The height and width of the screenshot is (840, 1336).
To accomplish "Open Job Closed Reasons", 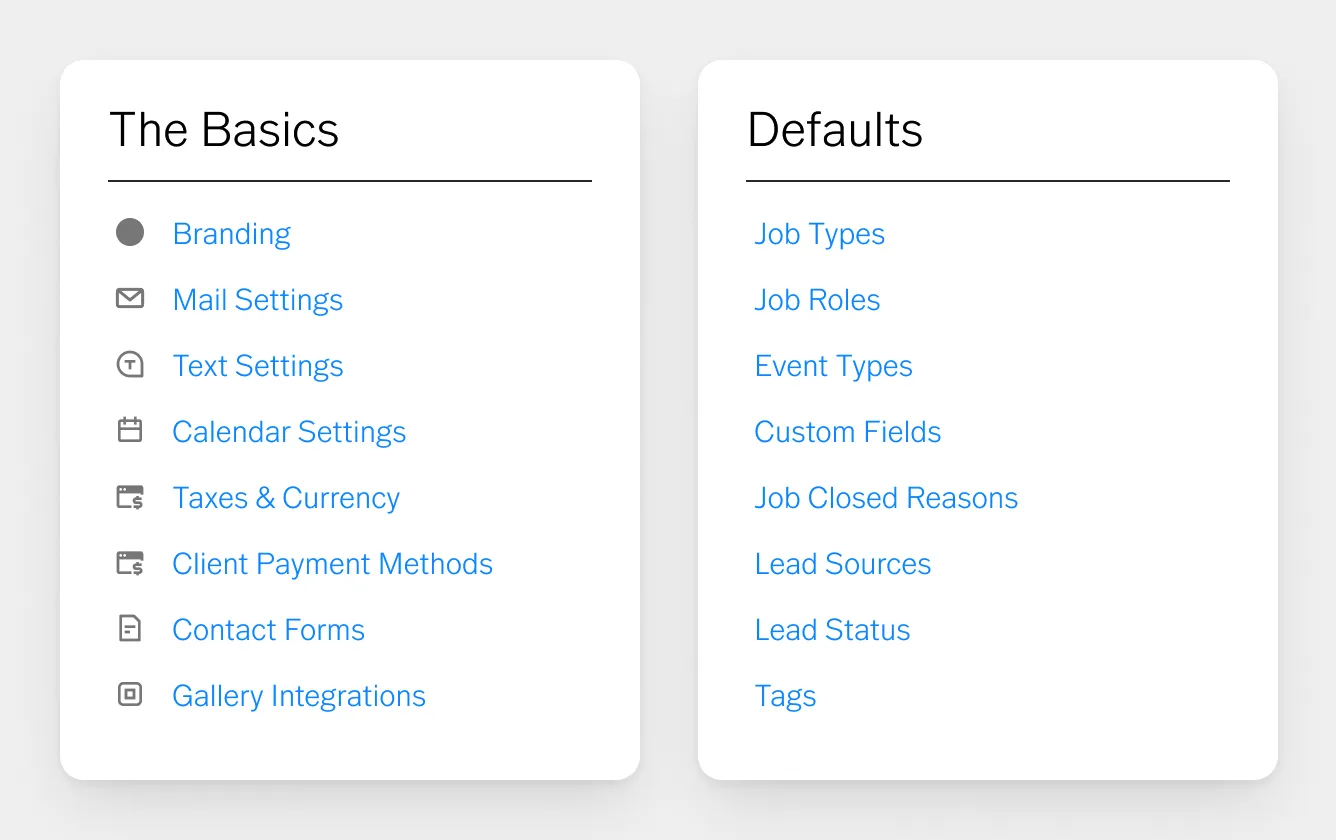I will (x=886, y=498).
